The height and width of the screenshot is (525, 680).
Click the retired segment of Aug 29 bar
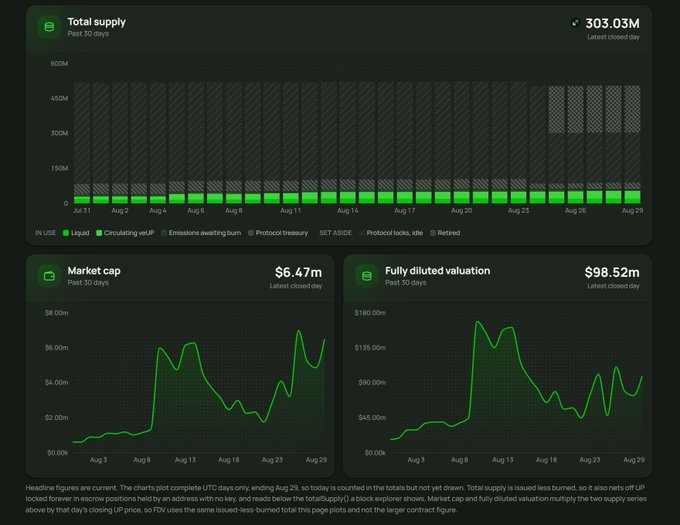tap(632, 109)
